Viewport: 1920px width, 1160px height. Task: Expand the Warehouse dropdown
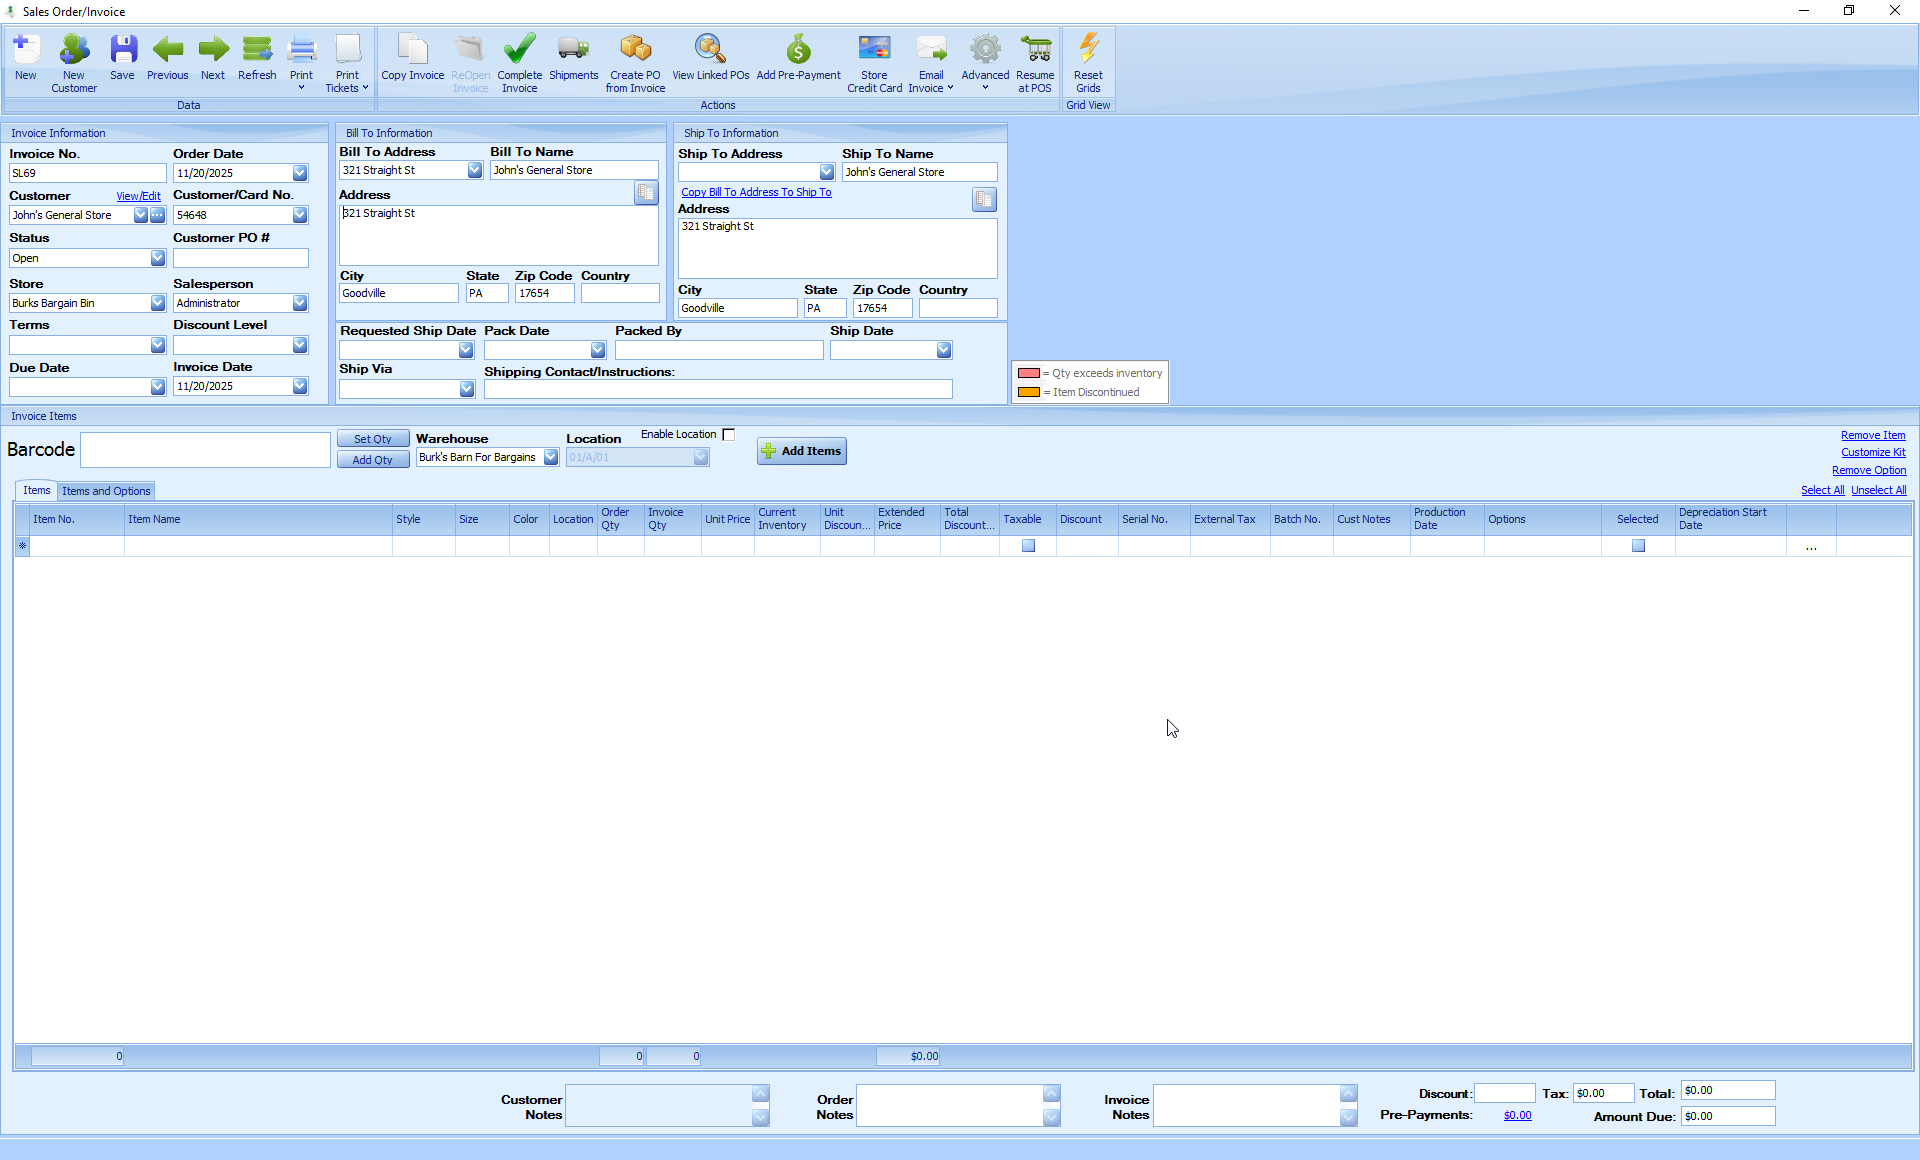click(551, 457)
